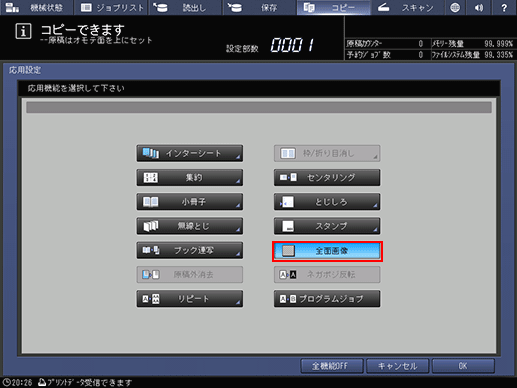Click the リピート A icon
The height and width of the screenshot is (388, 517).
tap(151, 299)
